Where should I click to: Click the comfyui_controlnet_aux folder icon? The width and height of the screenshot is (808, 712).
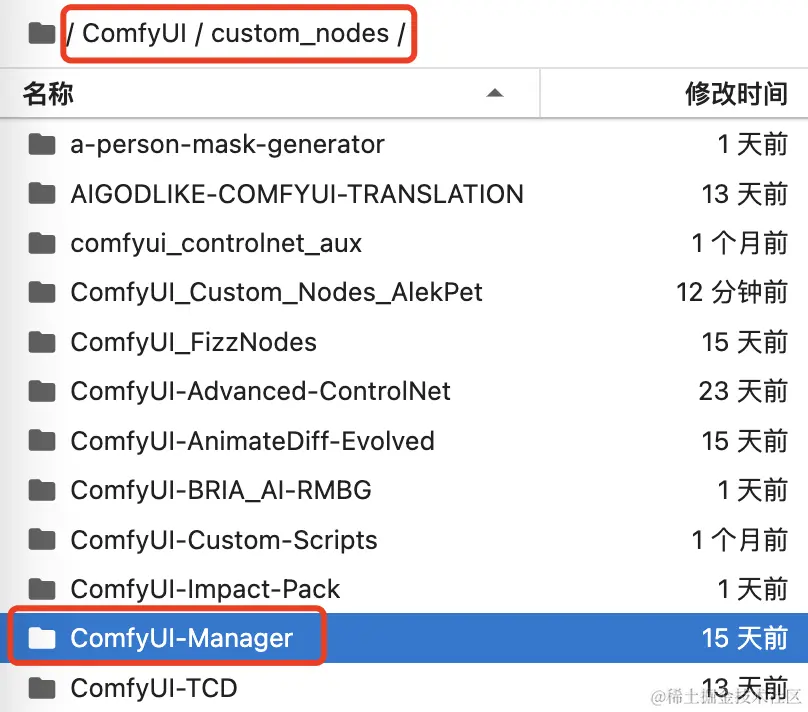42,243
